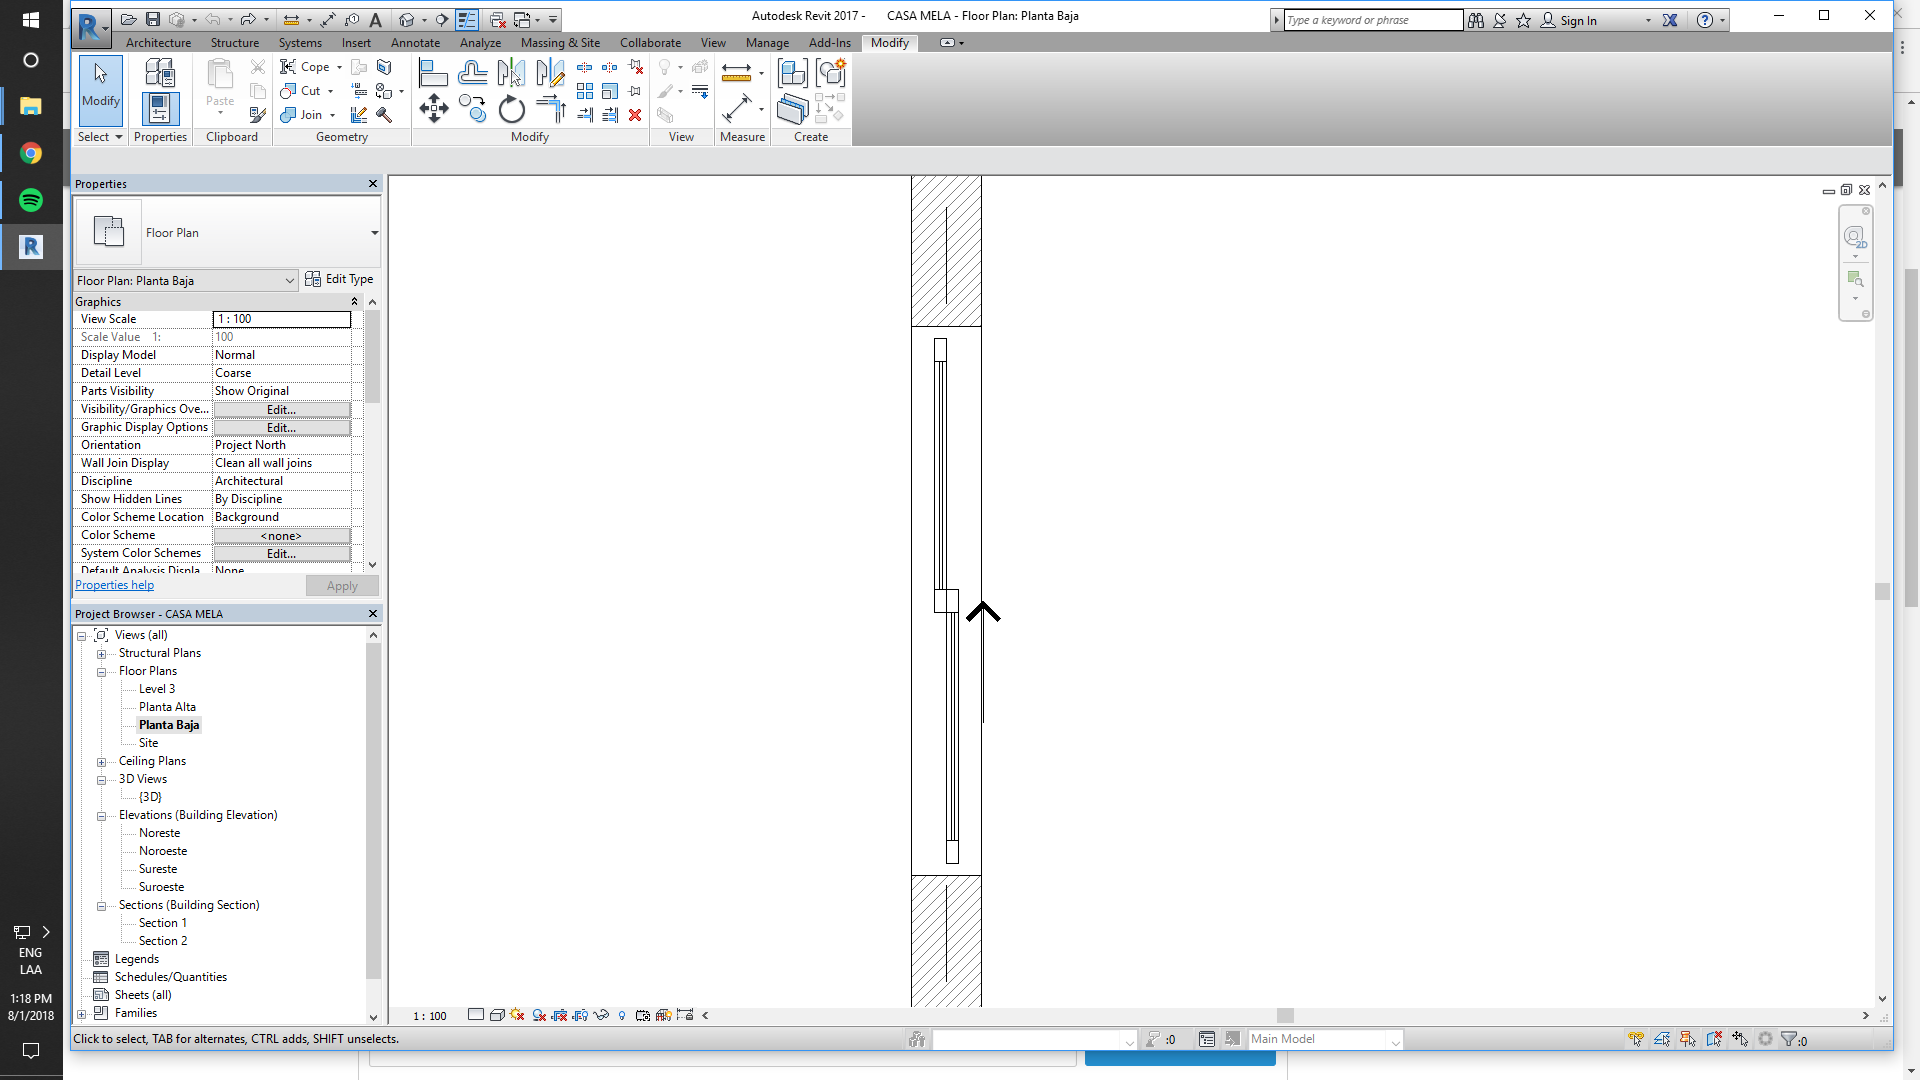Screen dimensions: 1920x1080
Task: Activate the Copy tool with two circles
Action: click(x=472, y=109)
